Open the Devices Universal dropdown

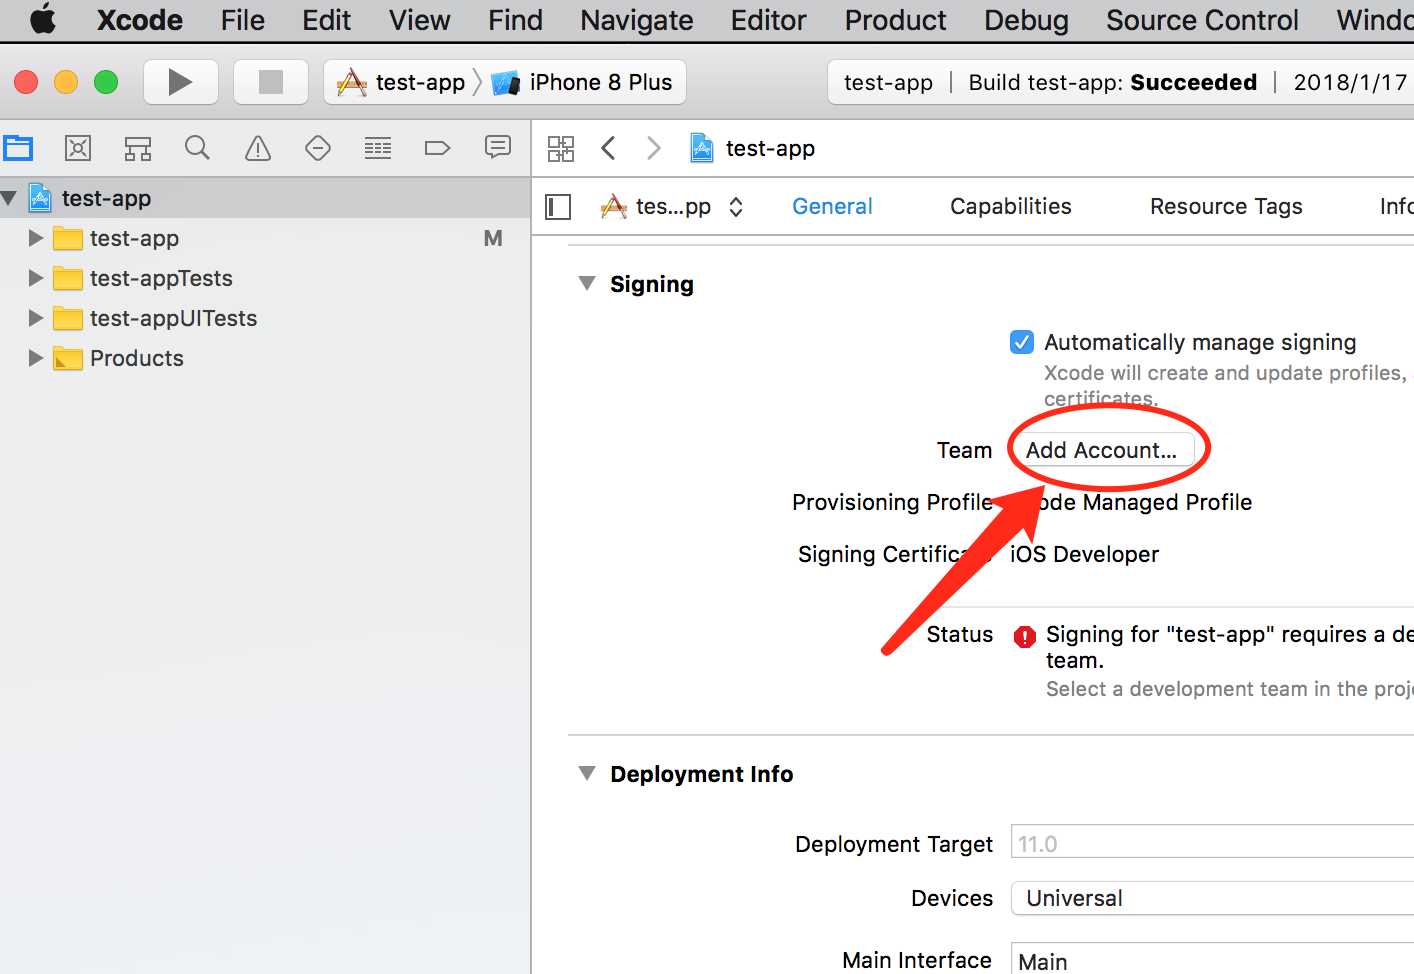(x=1212, y=898)
